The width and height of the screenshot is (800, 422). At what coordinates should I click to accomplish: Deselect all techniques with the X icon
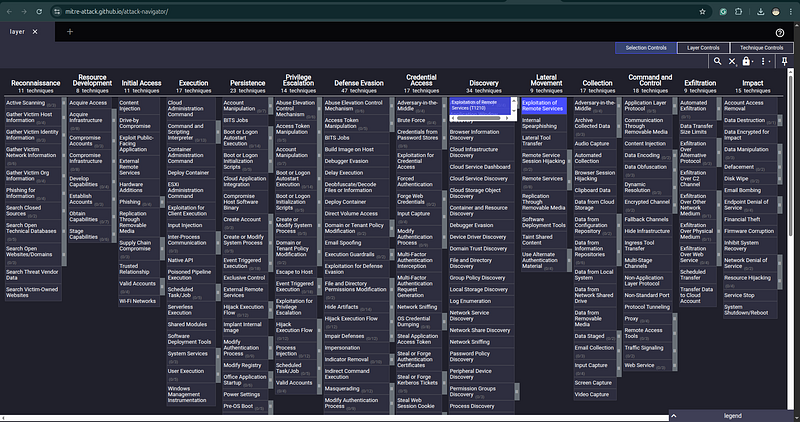[732, 61]
